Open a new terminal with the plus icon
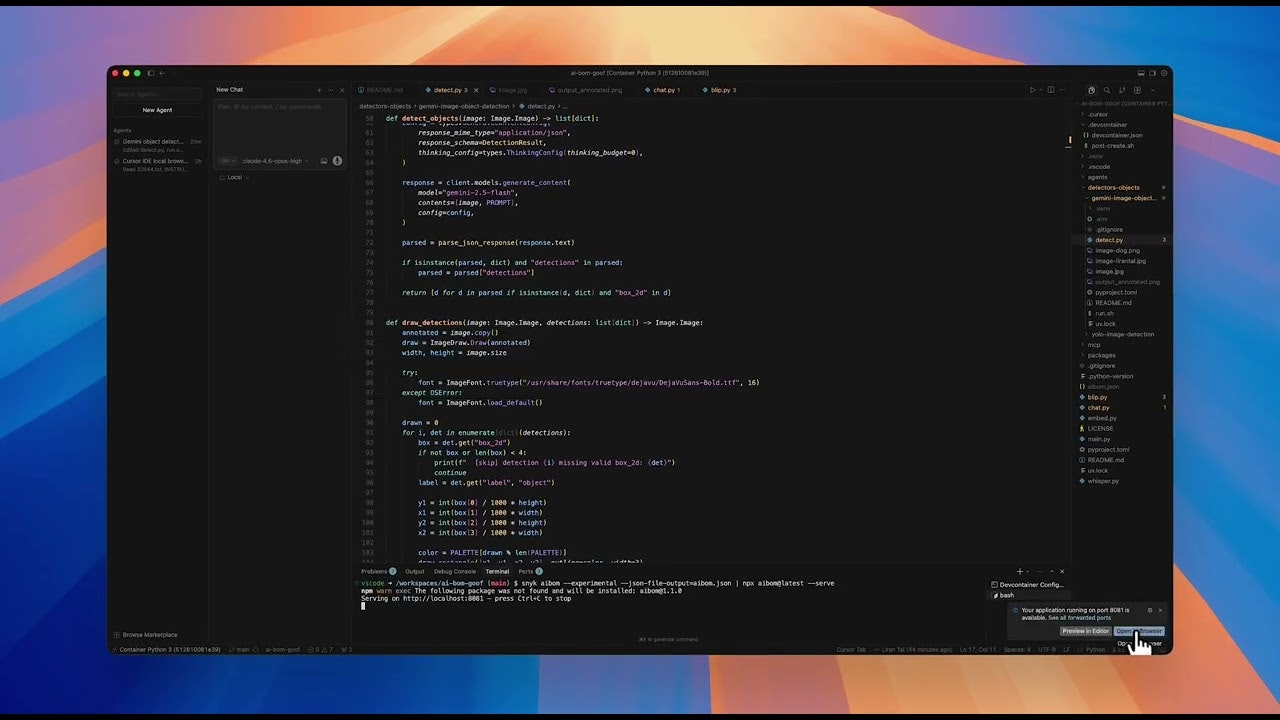Viewport: 1280px width, 720px height. 1019,571
